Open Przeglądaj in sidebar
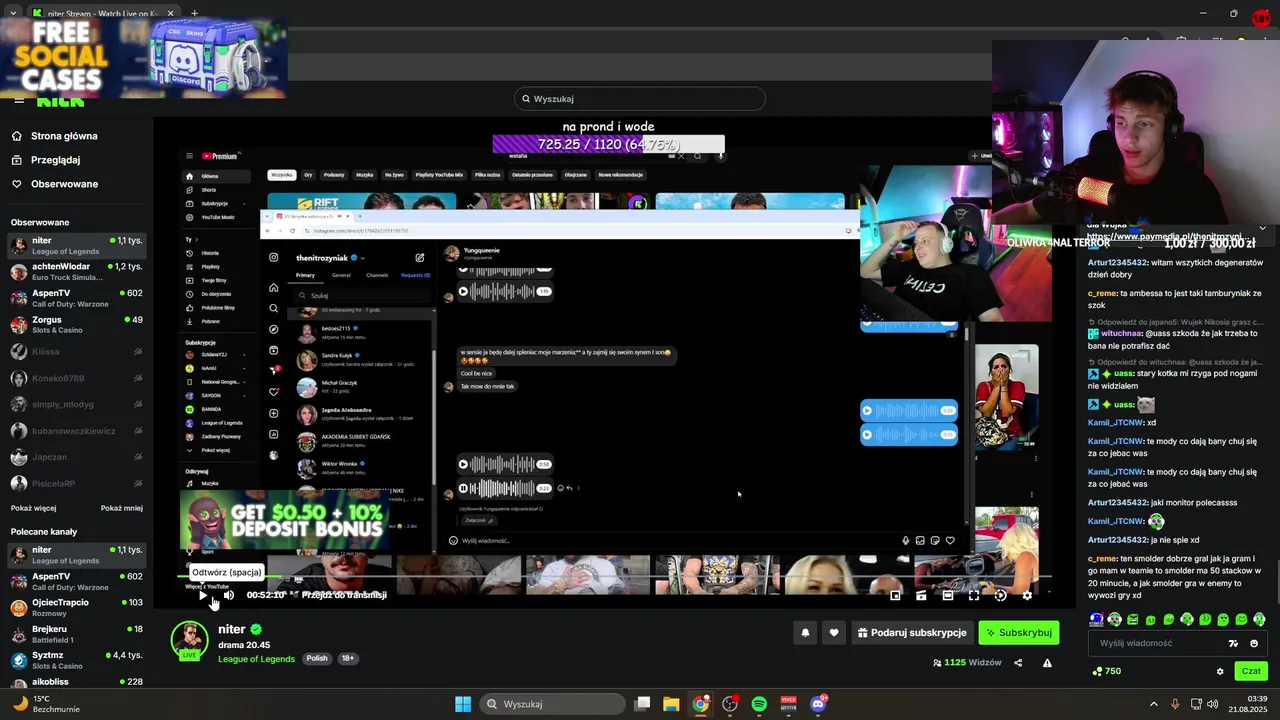This screenshot has height=720, width=1280. (55, 160)
